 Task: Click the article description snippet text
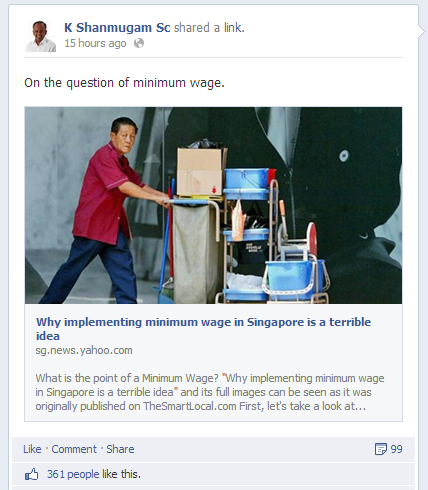pyautogui.click(x=210, y=392)
